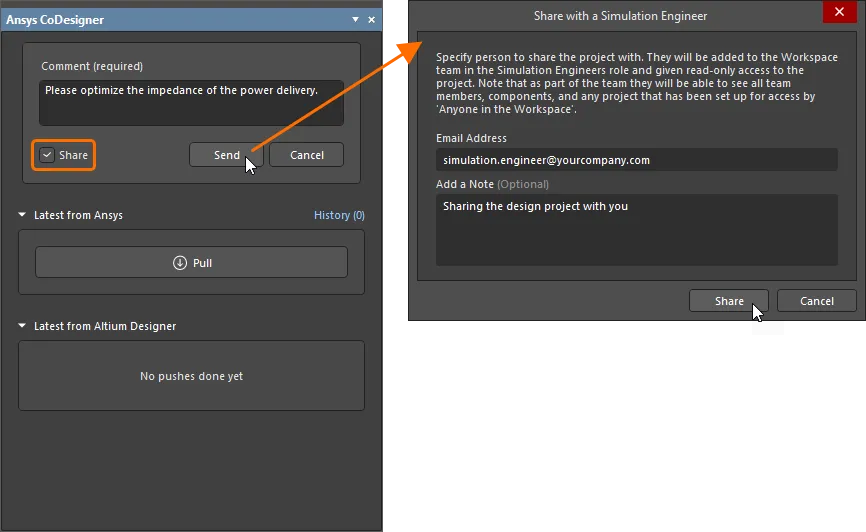The image size is (866, 532).
Task: Click the 'Add a Note (Optional)' label
Action: [493, 184]
